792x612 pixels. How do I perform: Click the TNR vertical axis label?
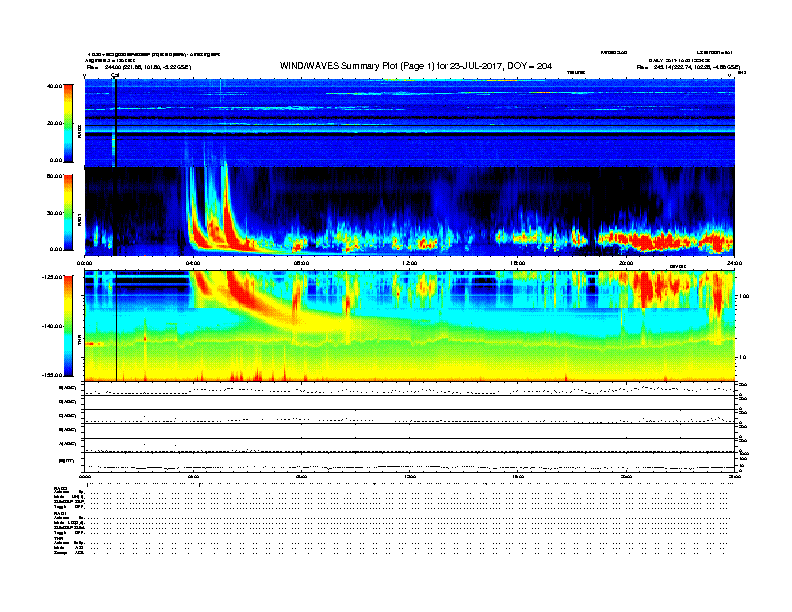point(79,342)
